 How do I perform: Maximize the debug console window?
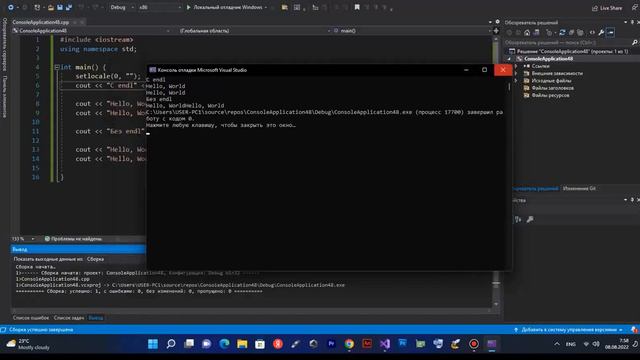(484, 70)
